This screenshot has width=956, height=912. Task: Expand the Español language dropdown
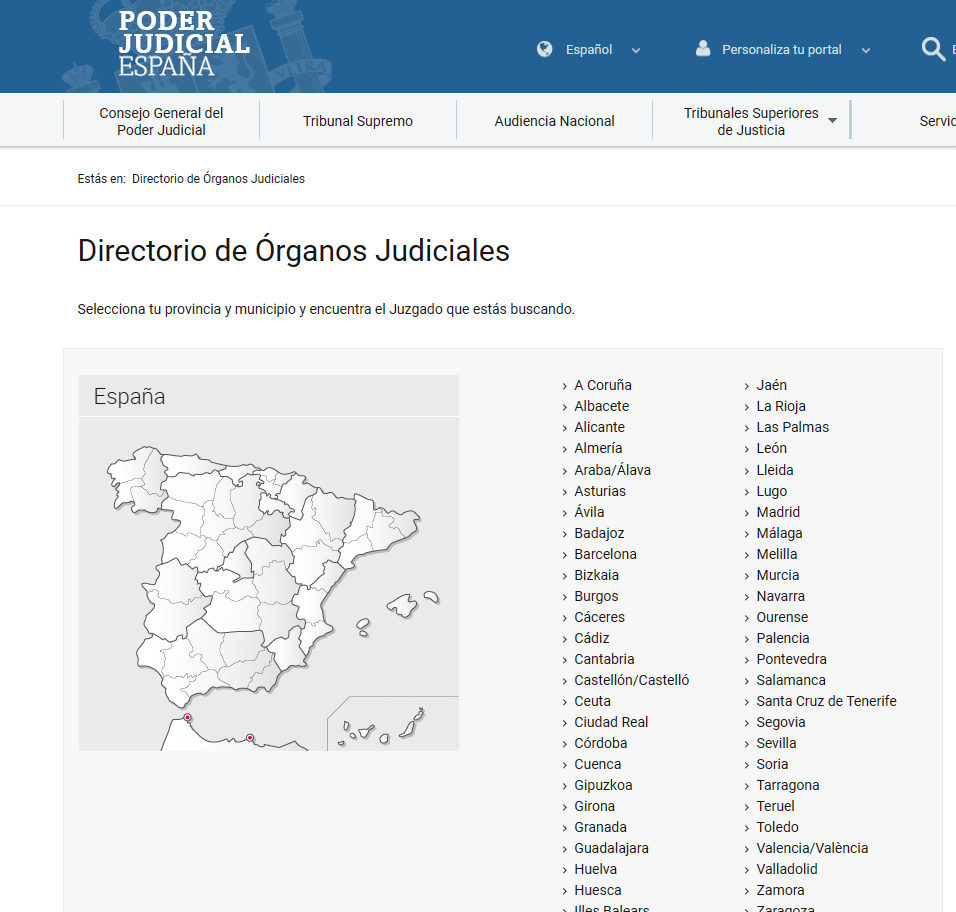(636, 51)
